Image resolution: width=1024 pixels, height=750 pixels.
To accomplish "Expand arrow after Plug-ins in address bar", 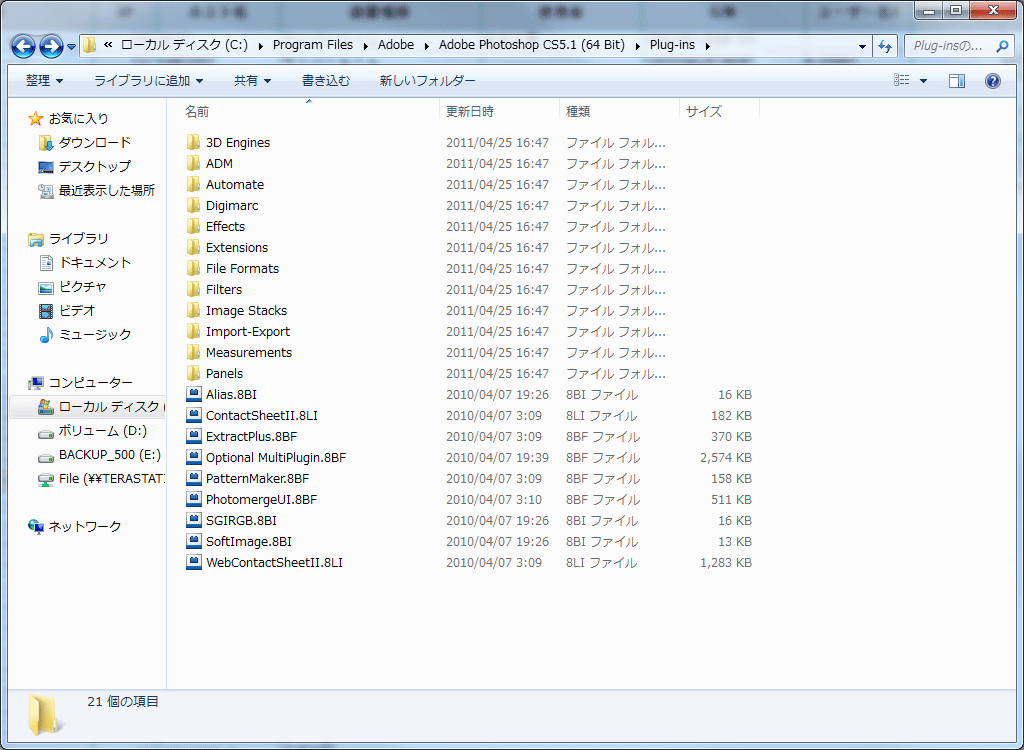I will [708, 46].
